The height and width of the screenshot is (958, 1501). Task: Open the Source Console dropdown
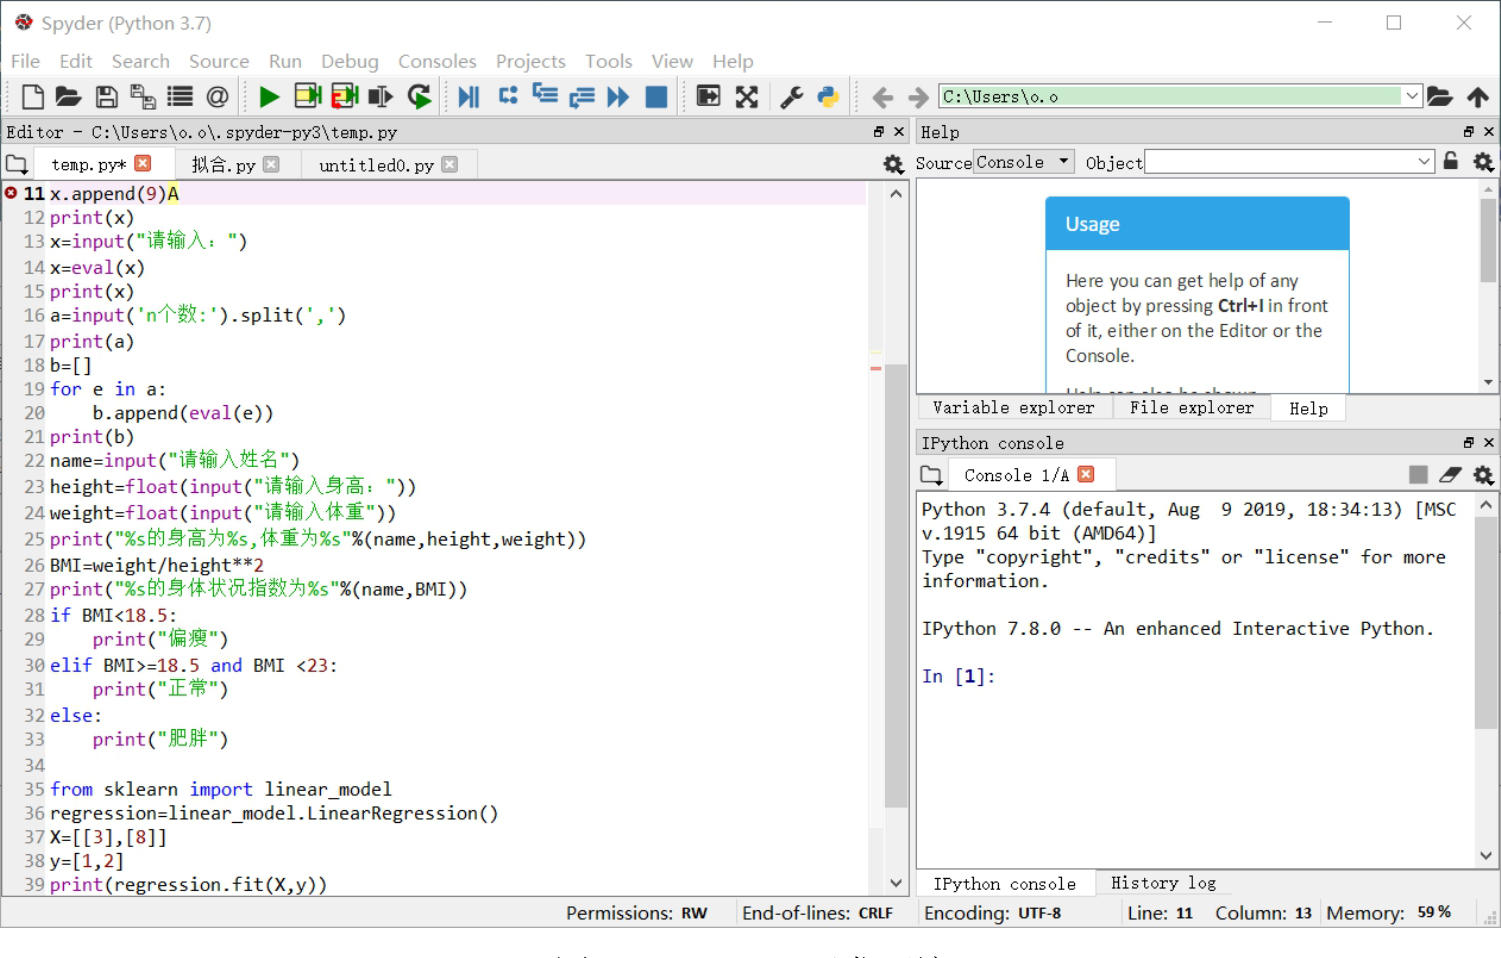[1023, 162]
